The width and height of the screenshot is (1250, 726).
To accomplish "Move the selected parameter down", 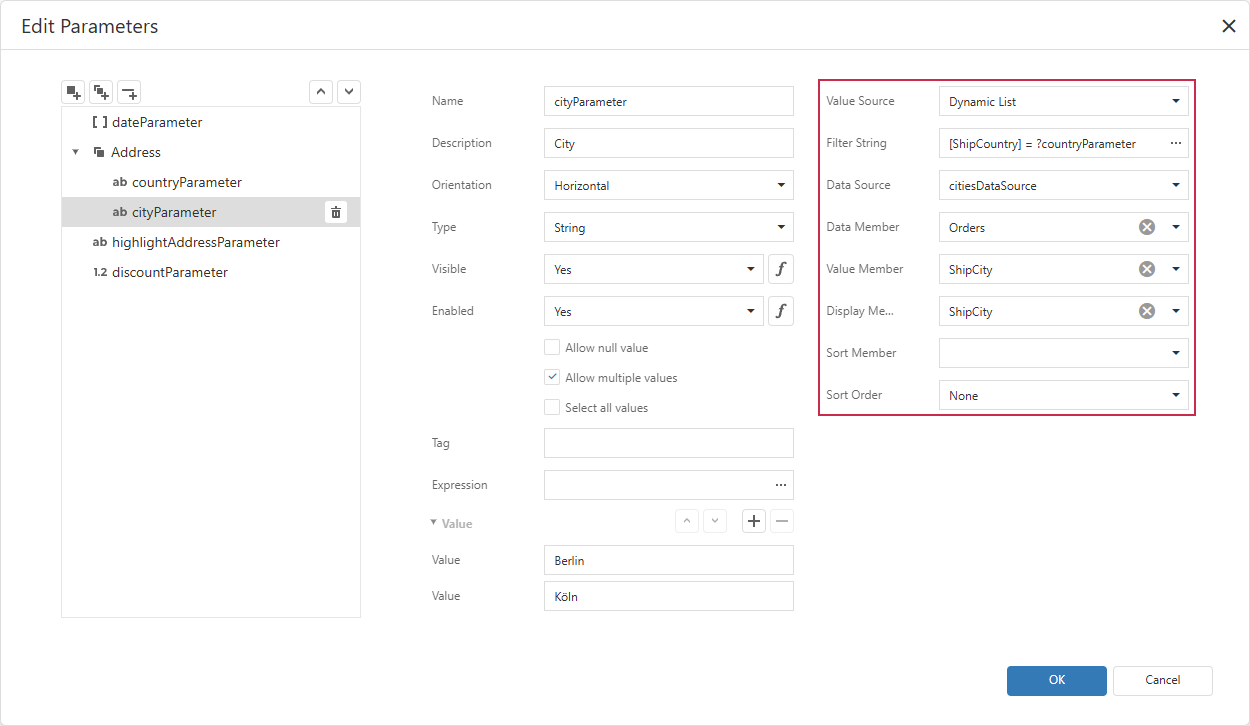I will pyautogui.click(x=349, y=92).
